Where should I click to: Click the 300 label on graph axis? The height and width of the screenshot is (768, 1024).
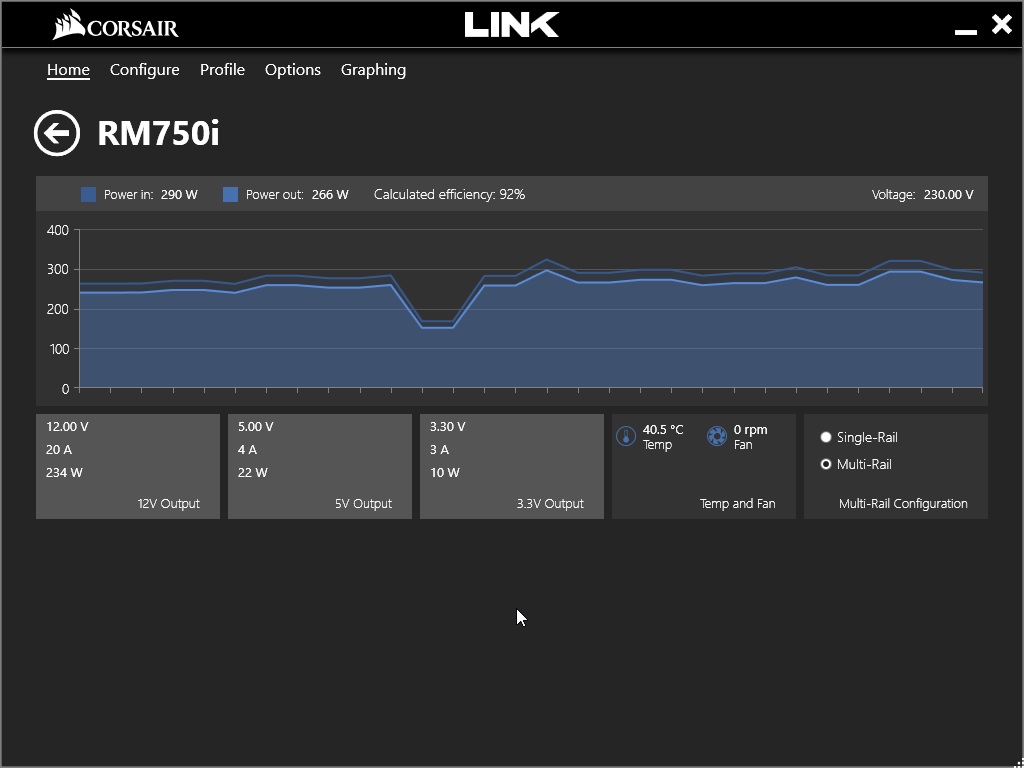click(58, 270)
